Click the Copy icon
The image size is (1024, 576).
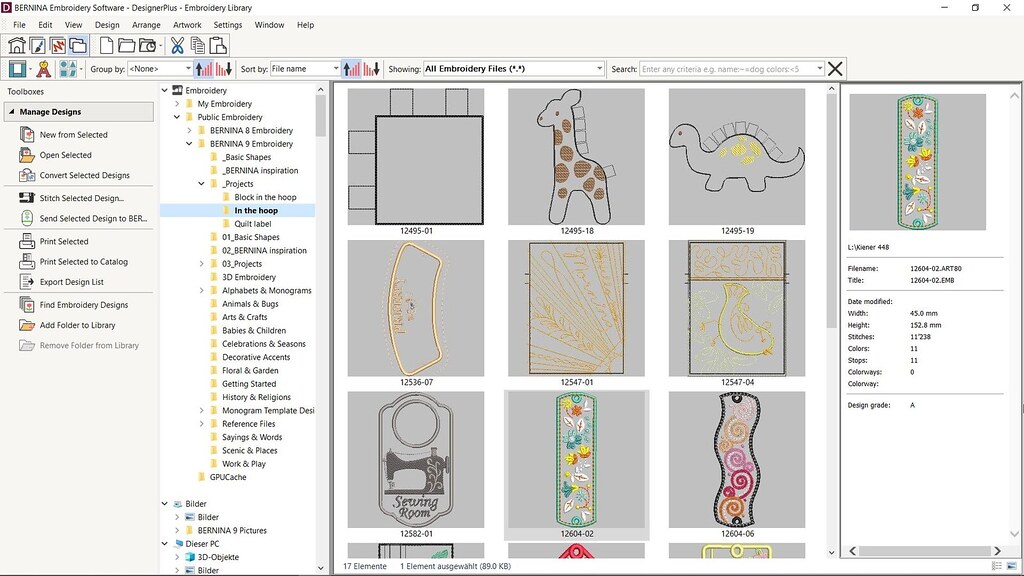pos(198,44)
